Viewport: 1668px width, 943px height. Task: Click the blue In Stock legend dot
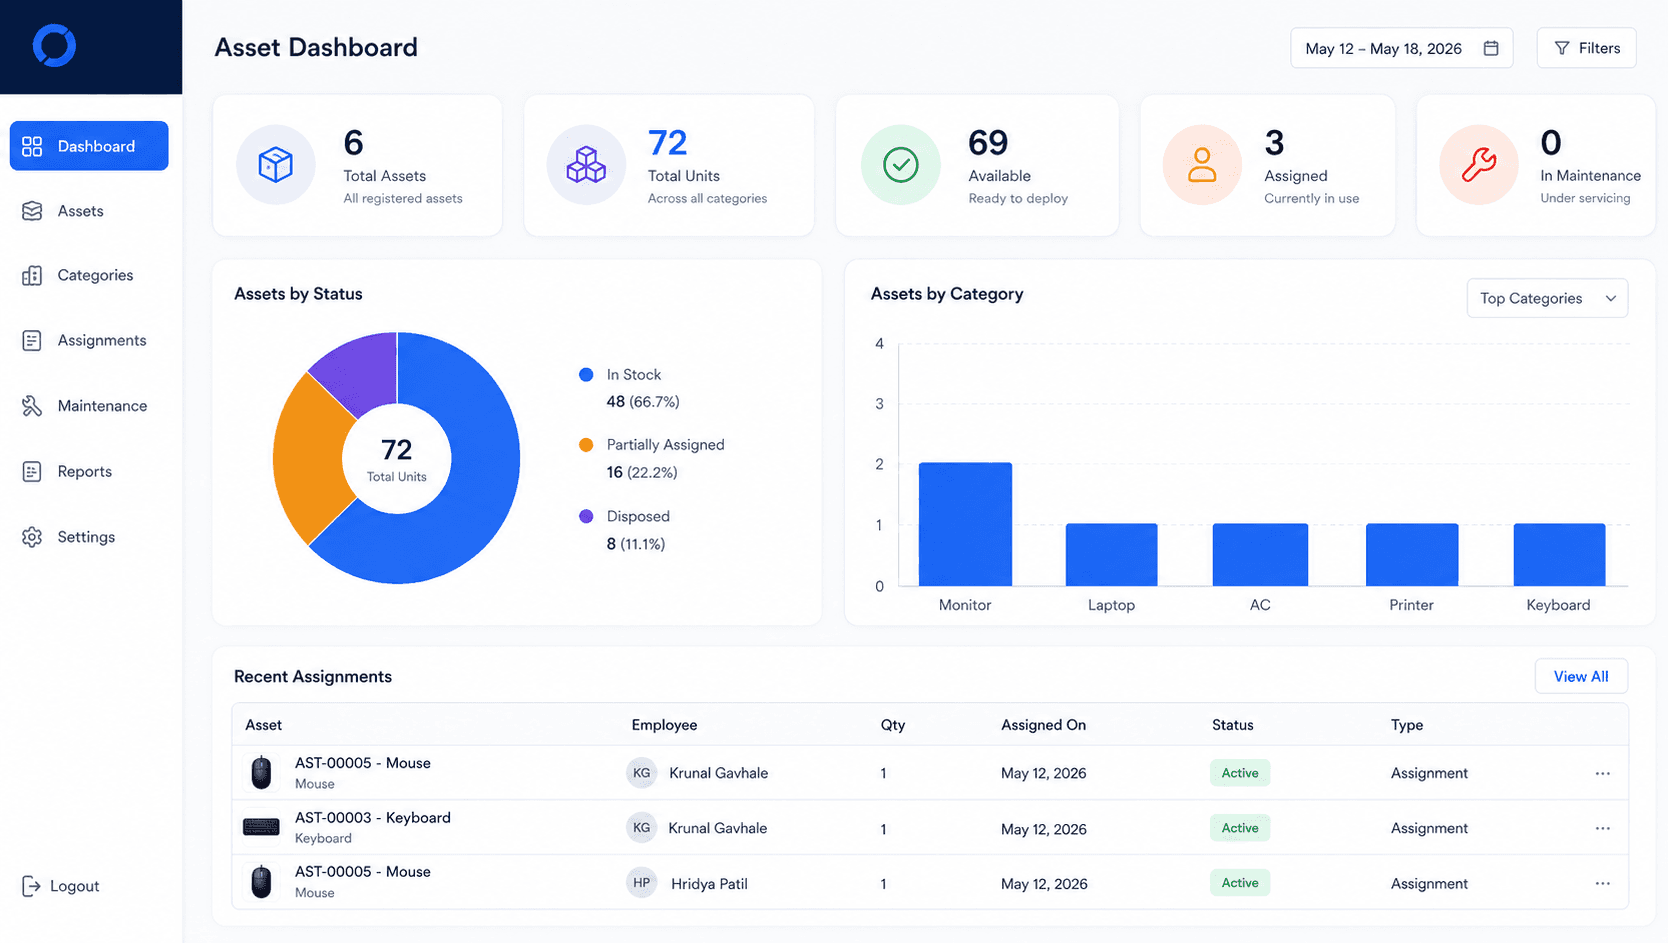tap(586, 375)
